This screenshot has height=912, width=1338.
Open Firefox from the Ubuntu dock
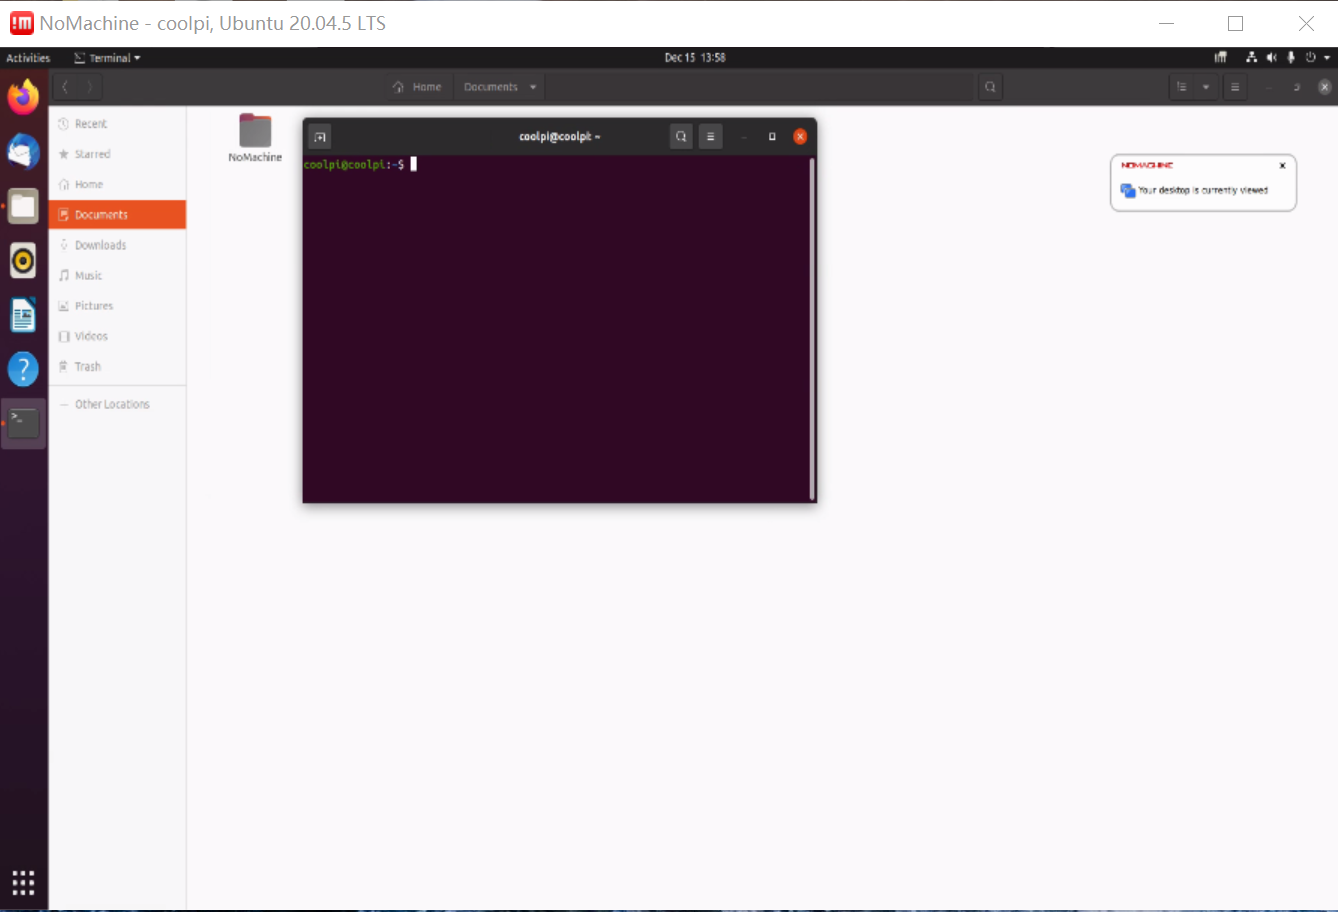point(23,97)
